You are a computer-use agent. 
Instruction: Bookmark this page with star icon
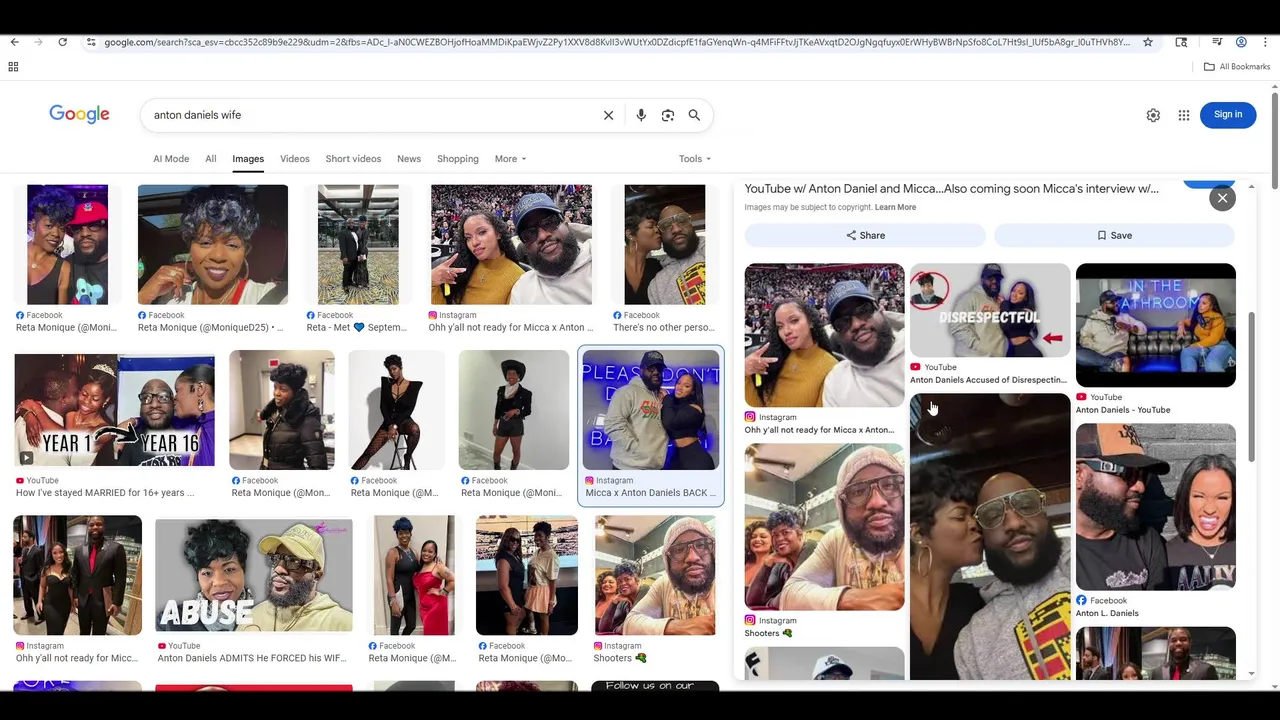1148,42
